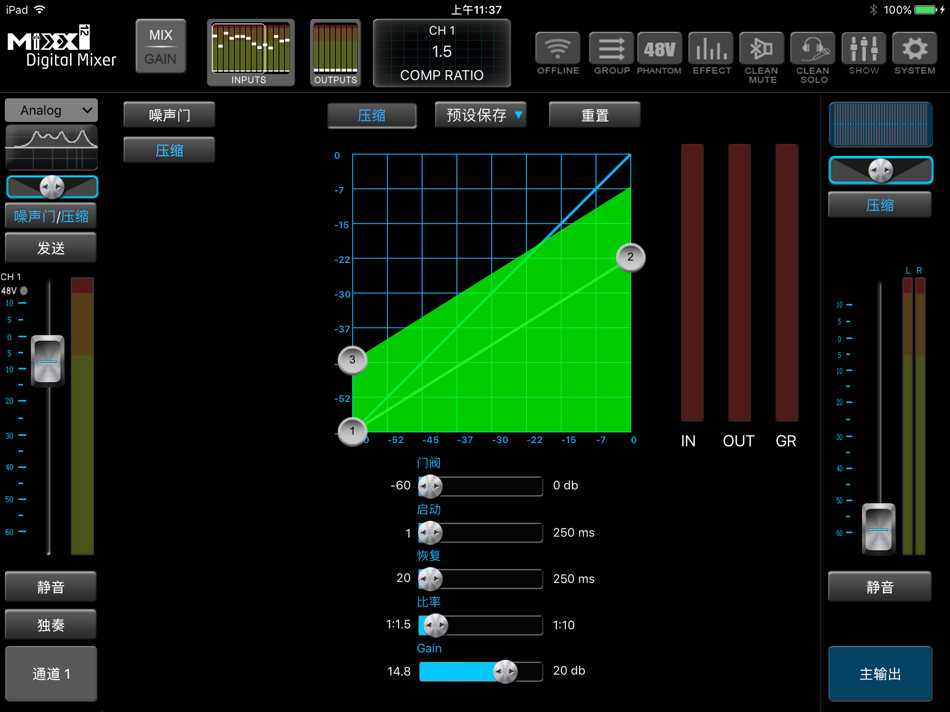Click the 重置 reset button
This screenshot has height=712, width=950.
pos(594,115)
